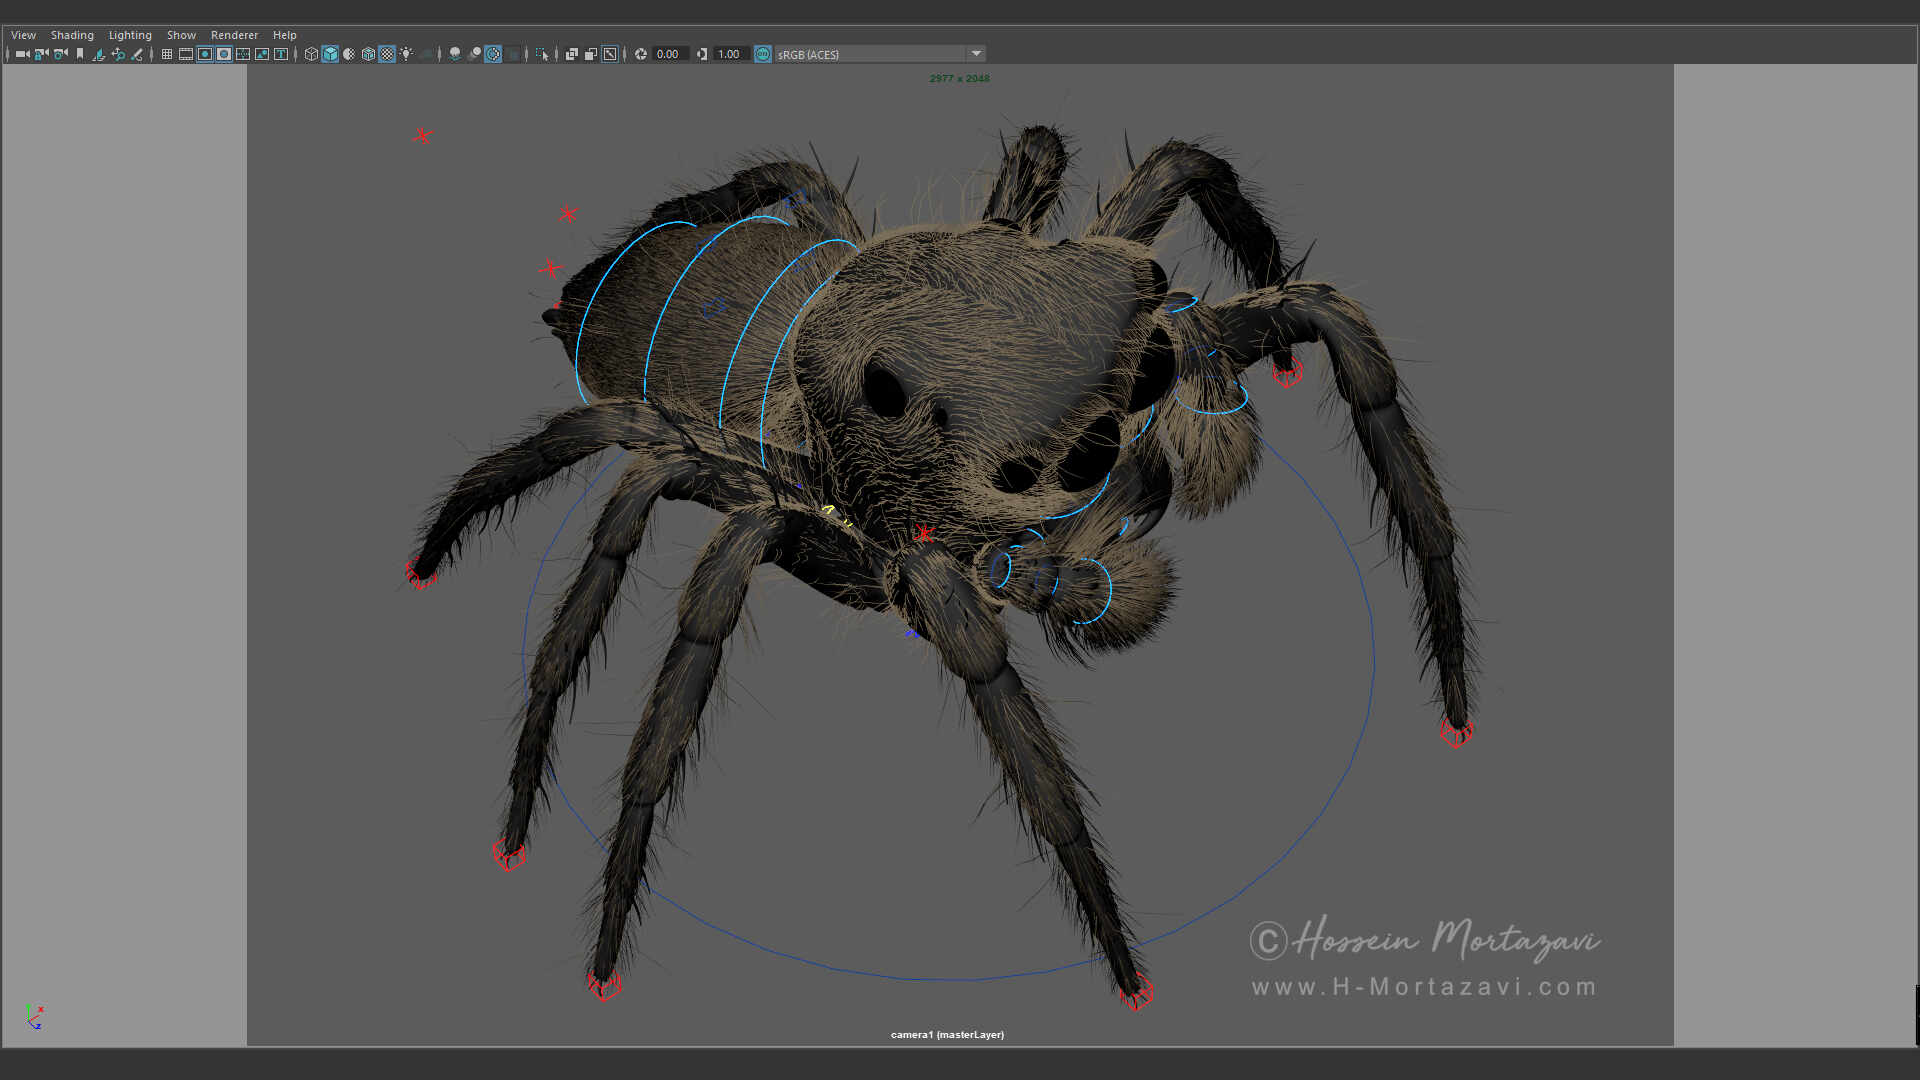Open the Shading menu
This screenshot has height=1080, width=1920.
click(x=72, y=34)
